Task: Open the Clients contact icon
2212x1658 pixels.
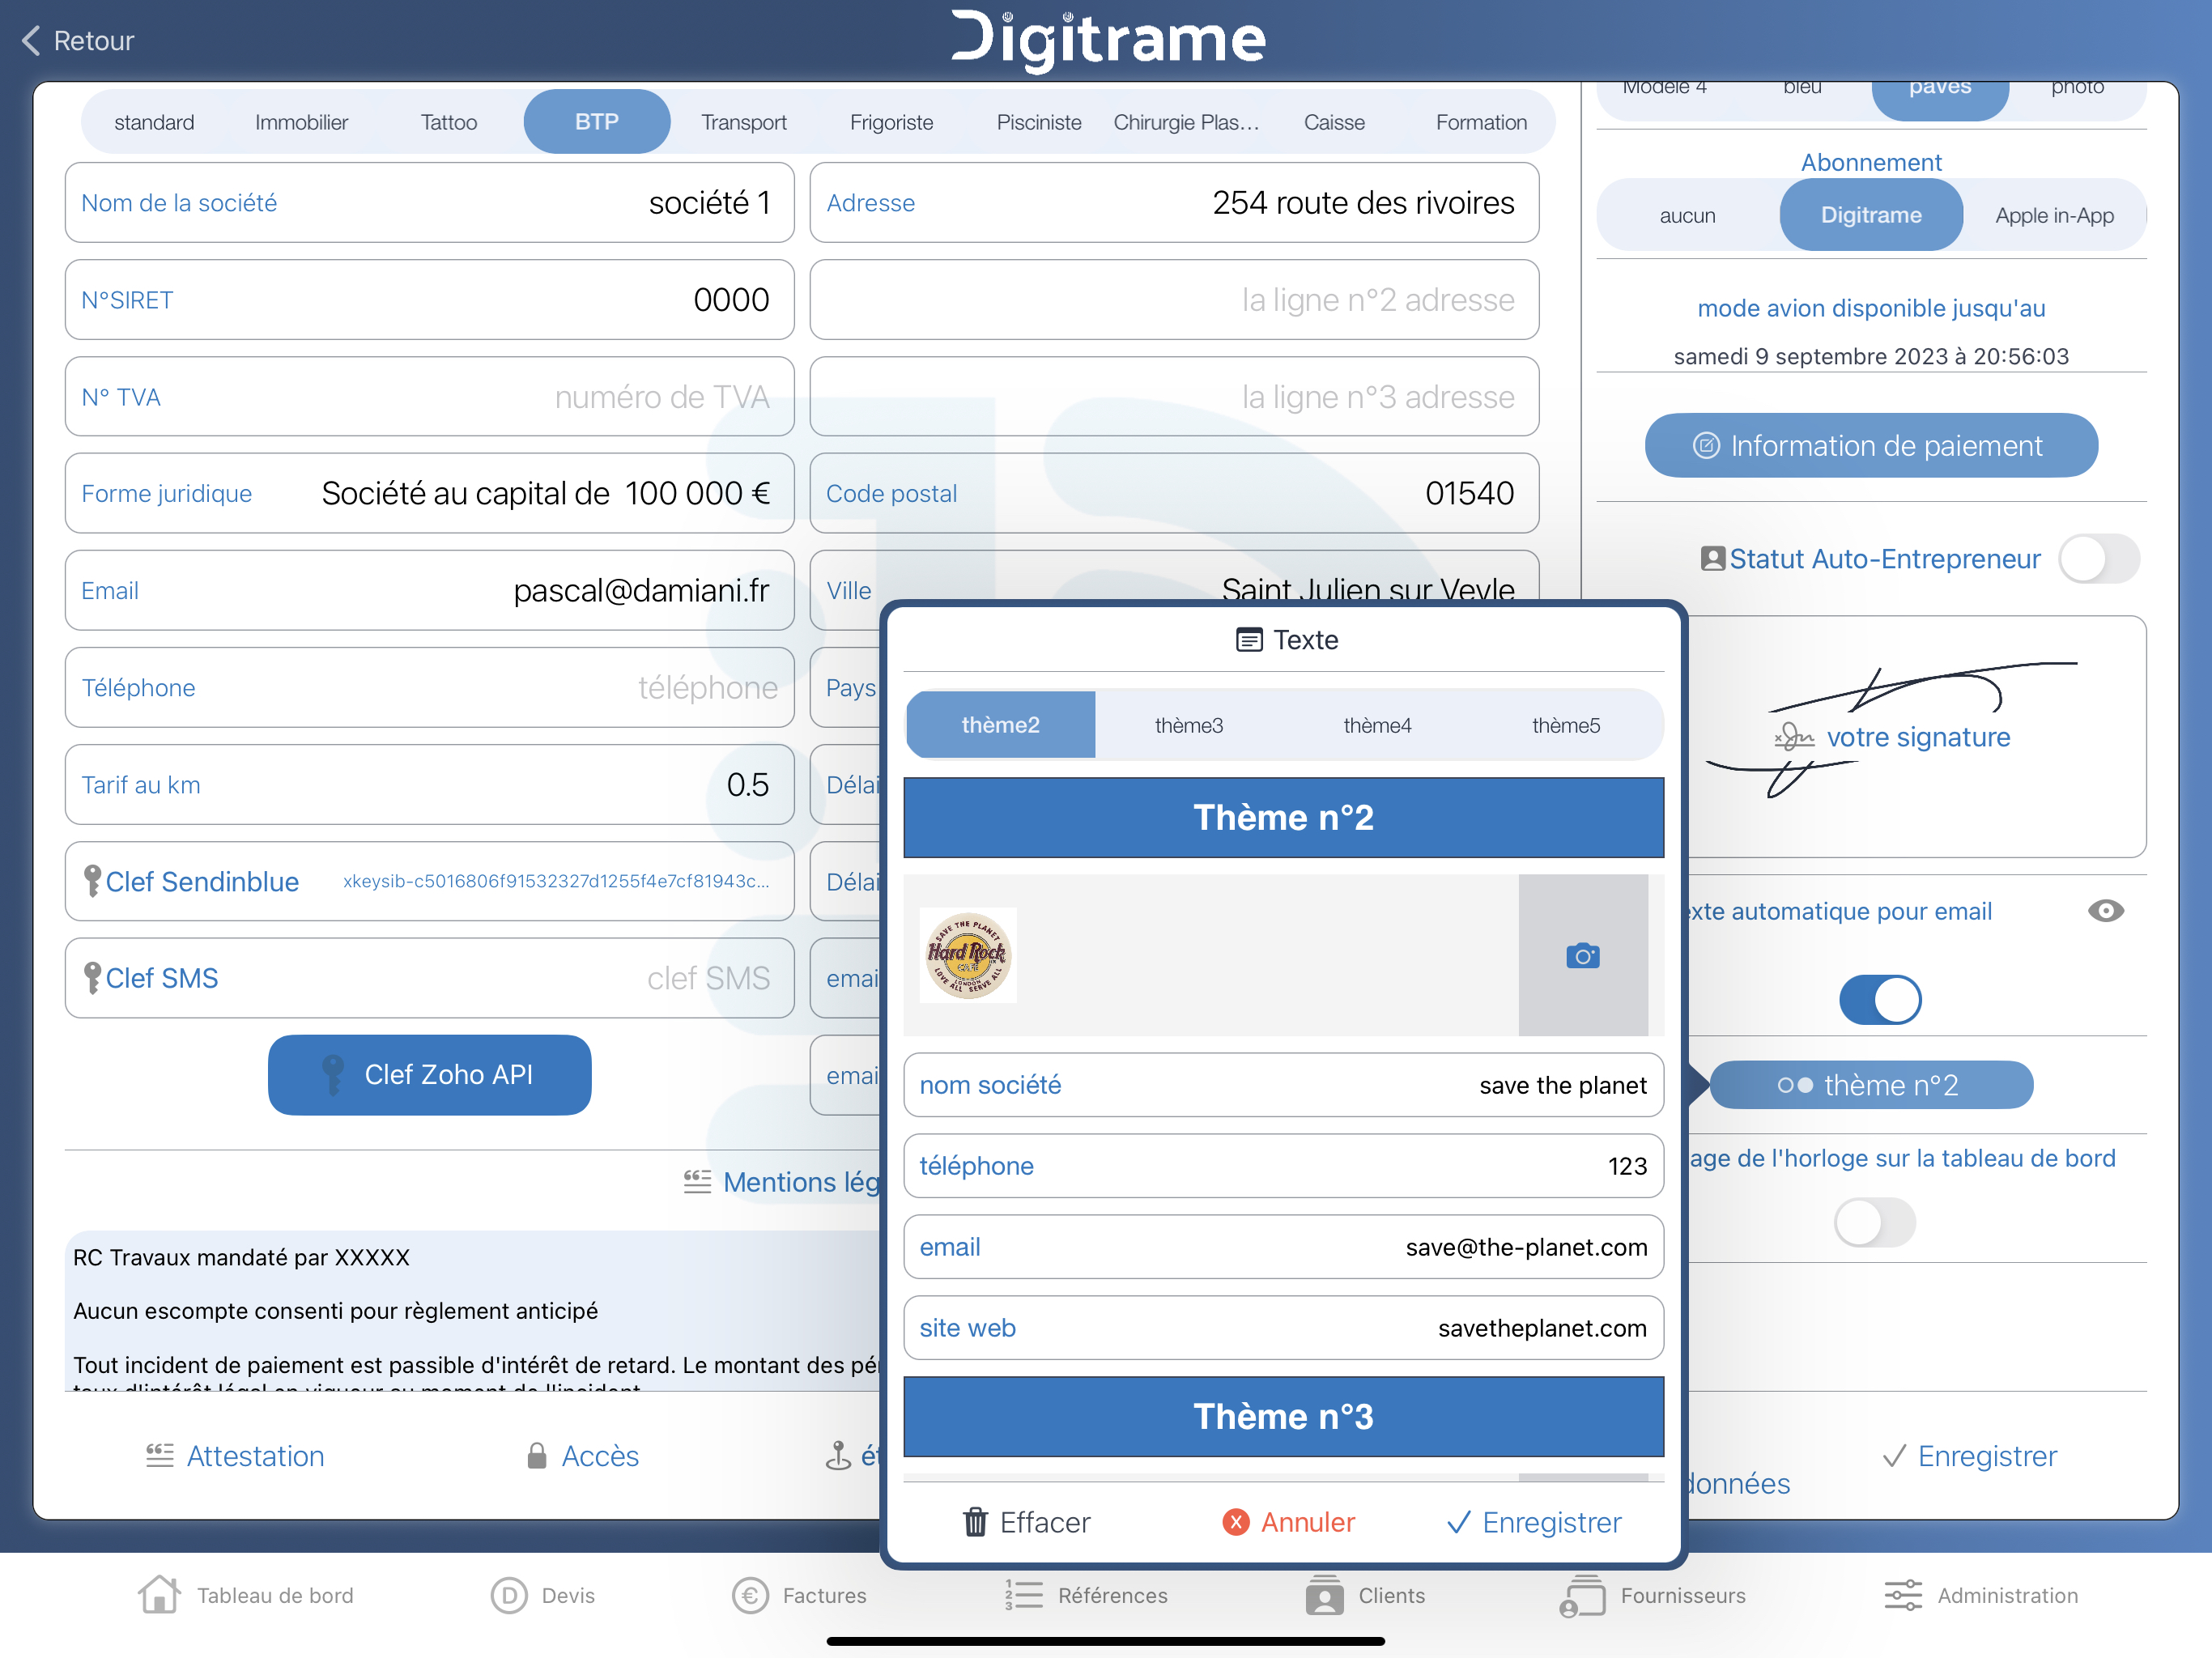Action: click(1324, 1595)
